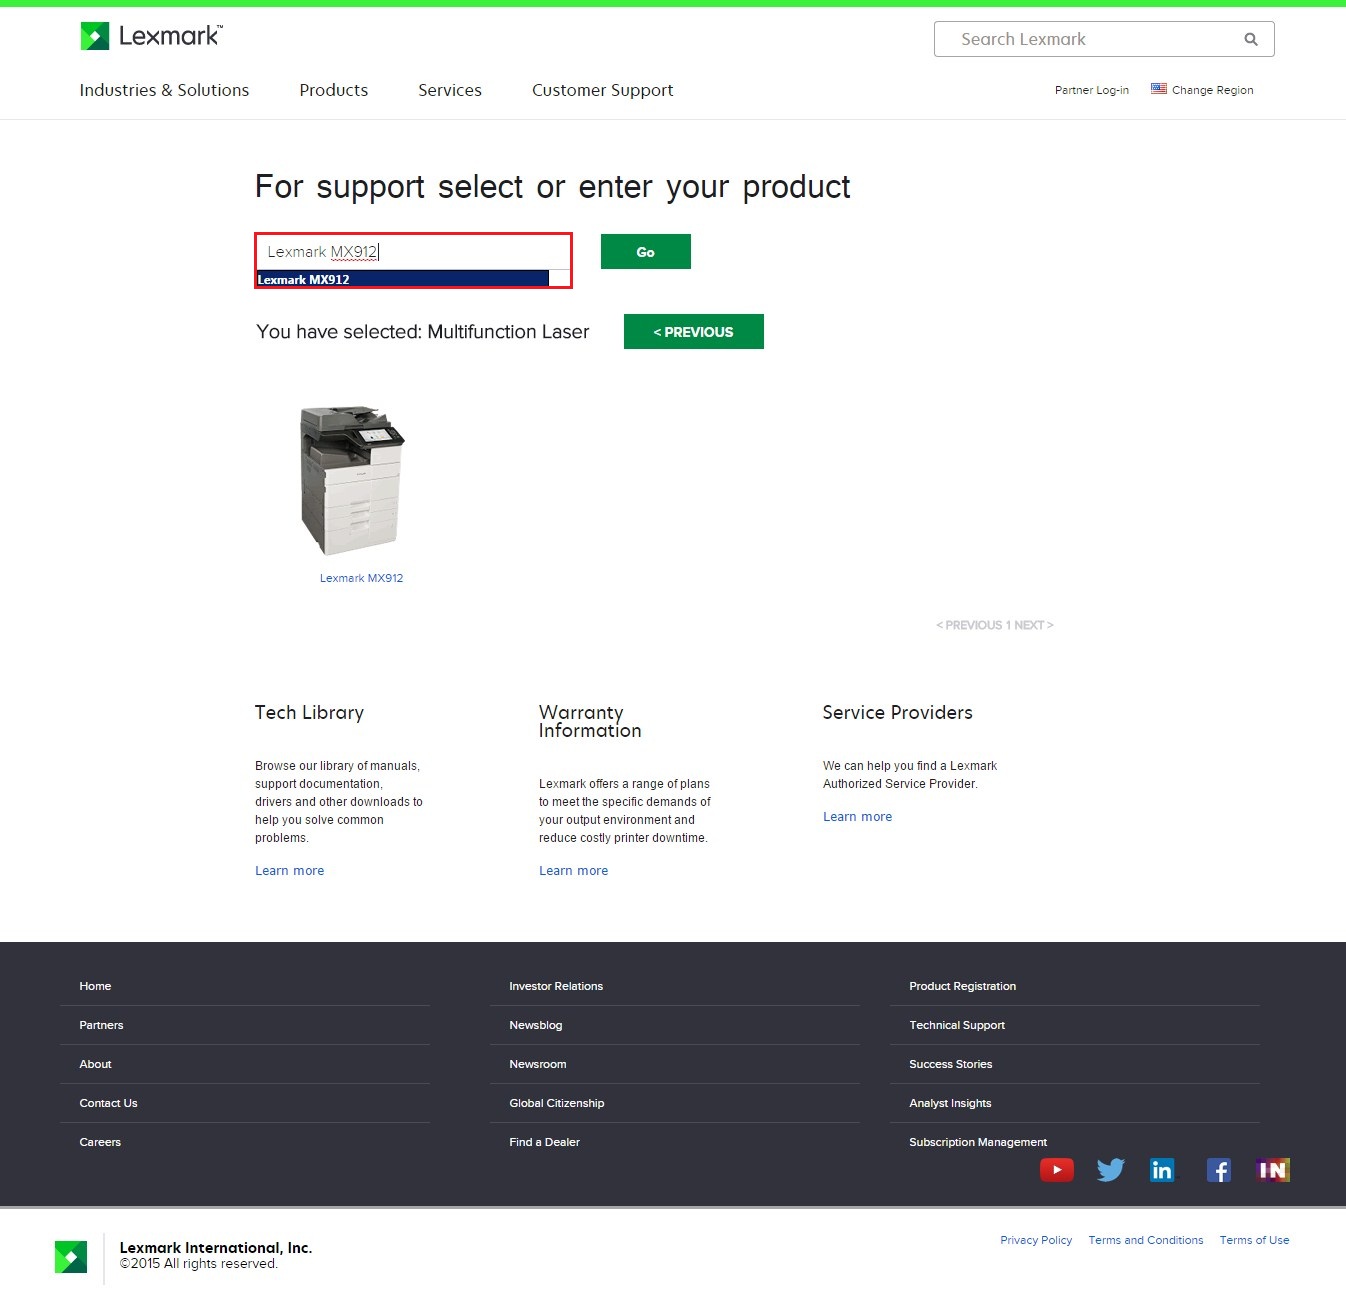Open the Terms and Conditions link

coord(1146,1240)
